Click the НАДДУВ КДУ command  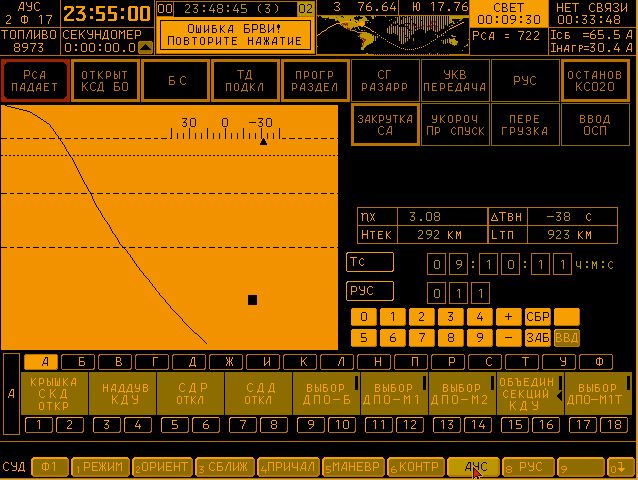(122, 393)
